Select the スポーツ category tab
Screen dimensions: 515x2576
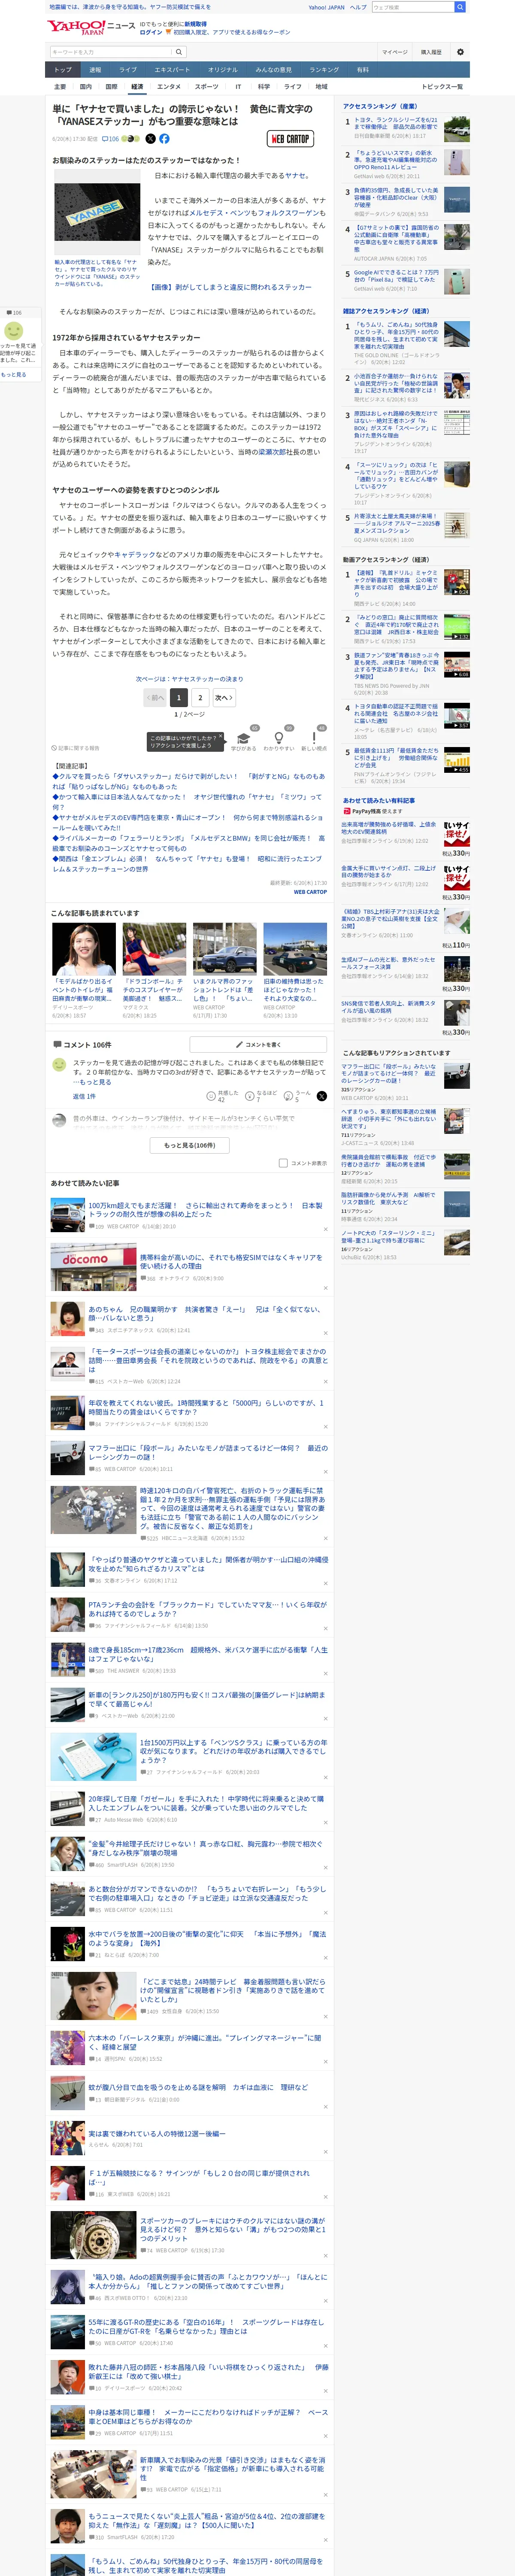point(207,87)
